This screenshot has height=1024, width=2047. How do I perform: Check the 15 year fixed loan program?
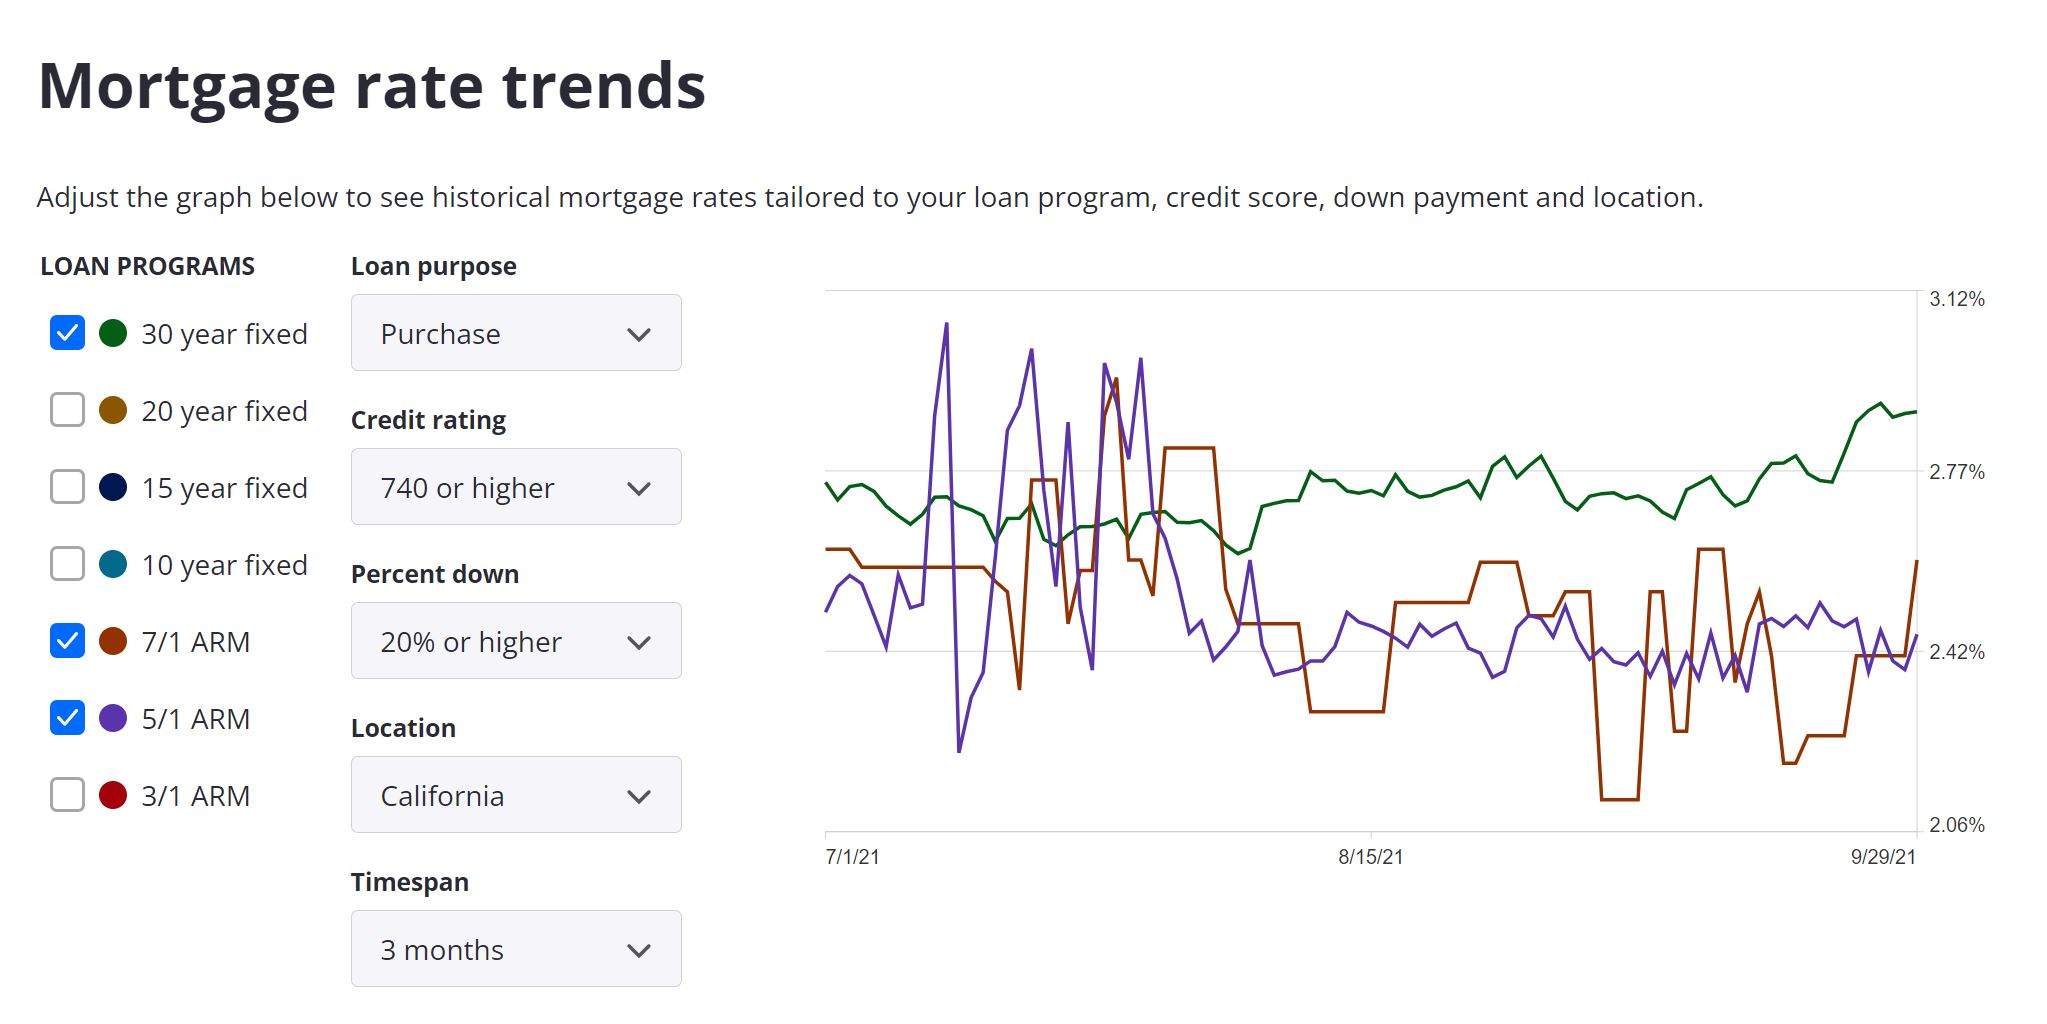point(67,487)
